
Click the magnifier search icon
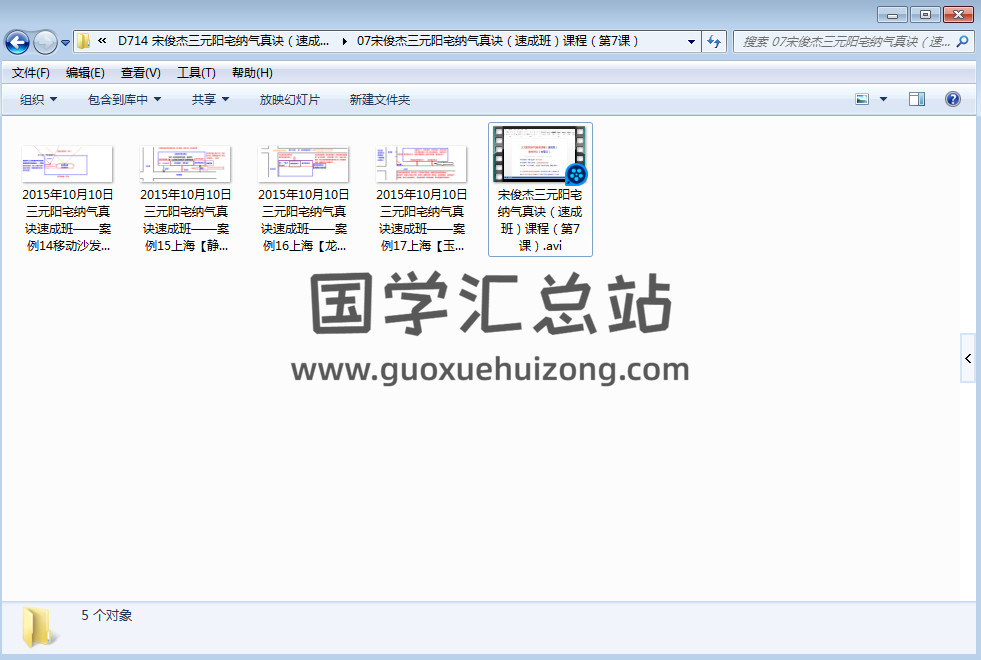[962, 42]
